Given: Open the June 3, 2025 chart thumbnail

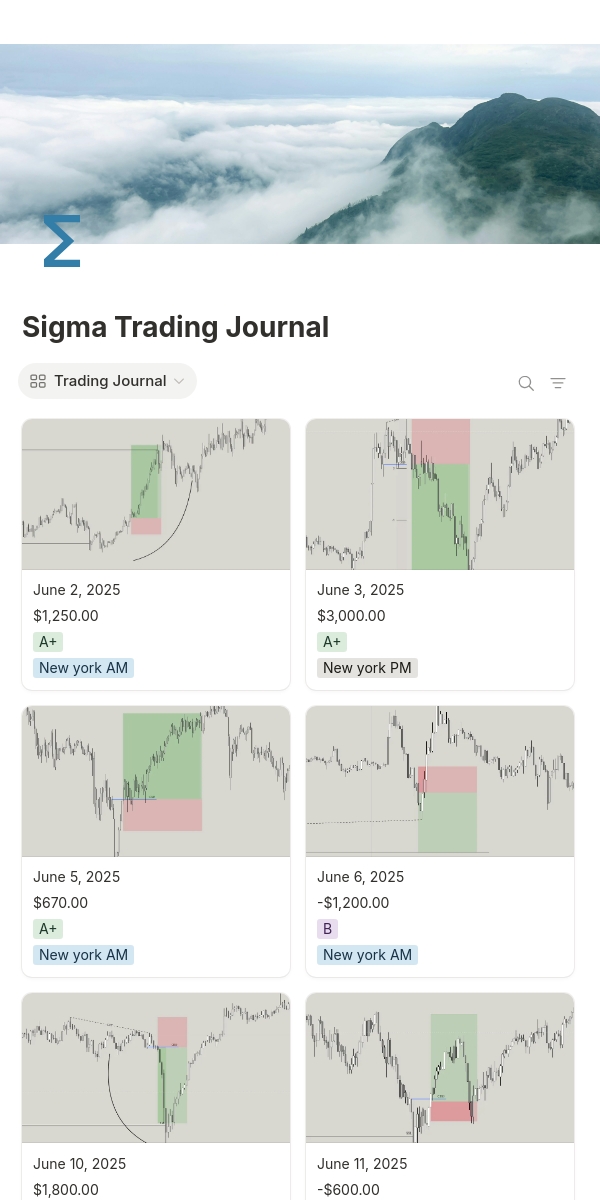Looking at the screenshot, I should click(x=440, y=494).
